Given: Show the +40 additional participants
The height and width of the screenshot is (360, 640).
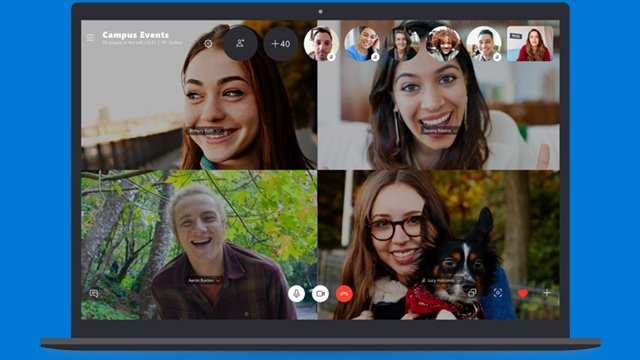Looking at the screenshot, I should [280, 43].
